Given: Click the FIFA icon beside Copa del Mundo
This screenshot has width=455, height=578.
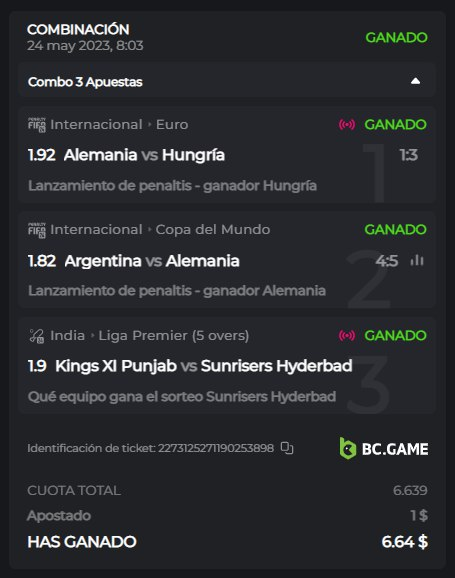Looking at the screenshot, I should tap(37, 230).
